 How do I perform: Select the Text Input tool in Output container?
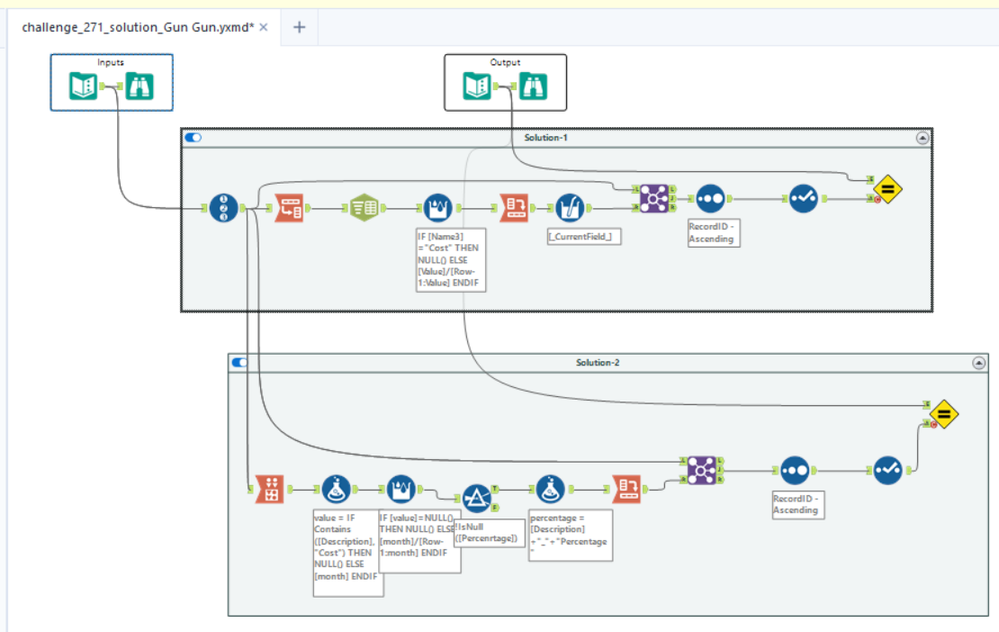pyautogui.click(x=477, y=86)
